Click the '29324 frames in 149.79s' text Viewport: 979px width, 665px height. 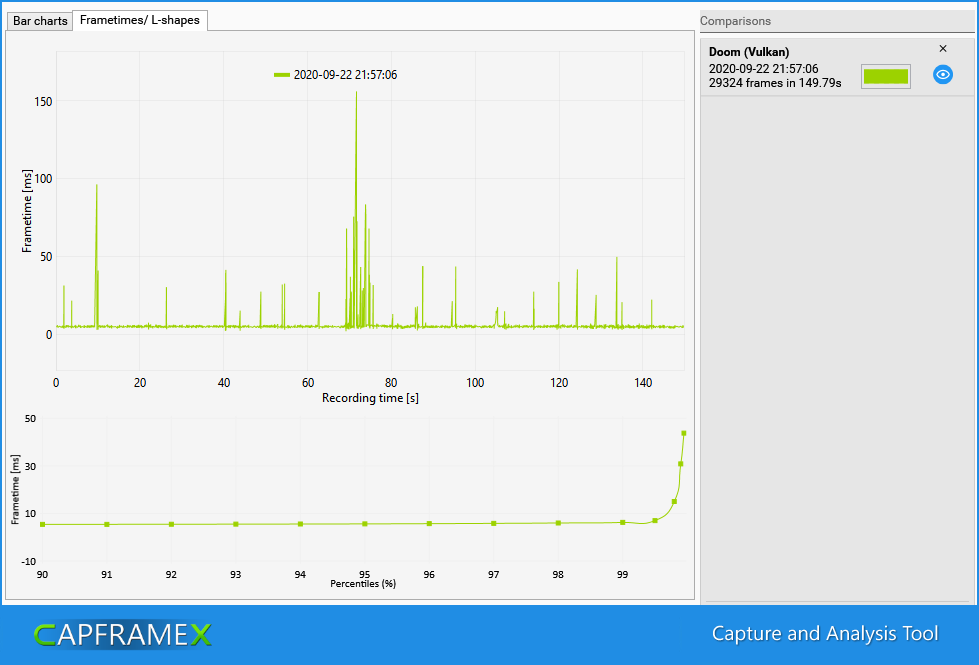click(x=775, y=83)
